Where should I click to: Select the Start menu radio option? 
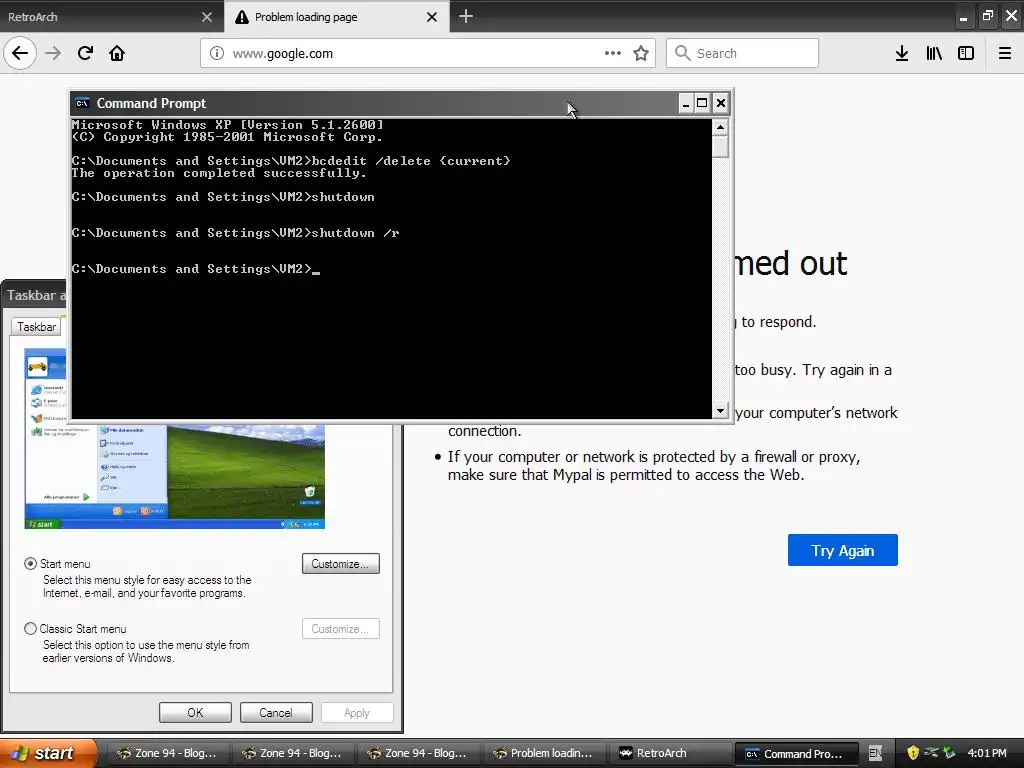[30, 564]
